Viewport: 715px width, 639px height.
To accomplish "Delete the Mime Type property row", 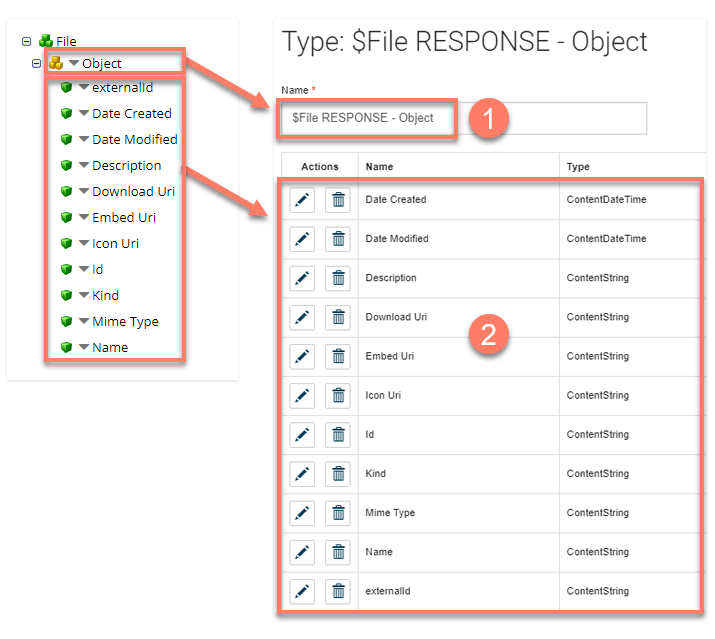I will 338,514.
